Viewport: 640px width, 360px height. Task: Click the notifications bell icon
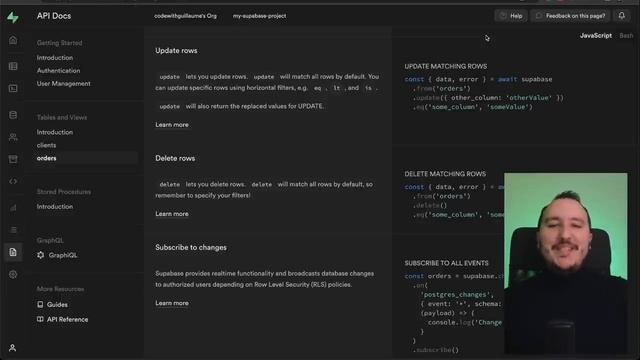[622, 16]
